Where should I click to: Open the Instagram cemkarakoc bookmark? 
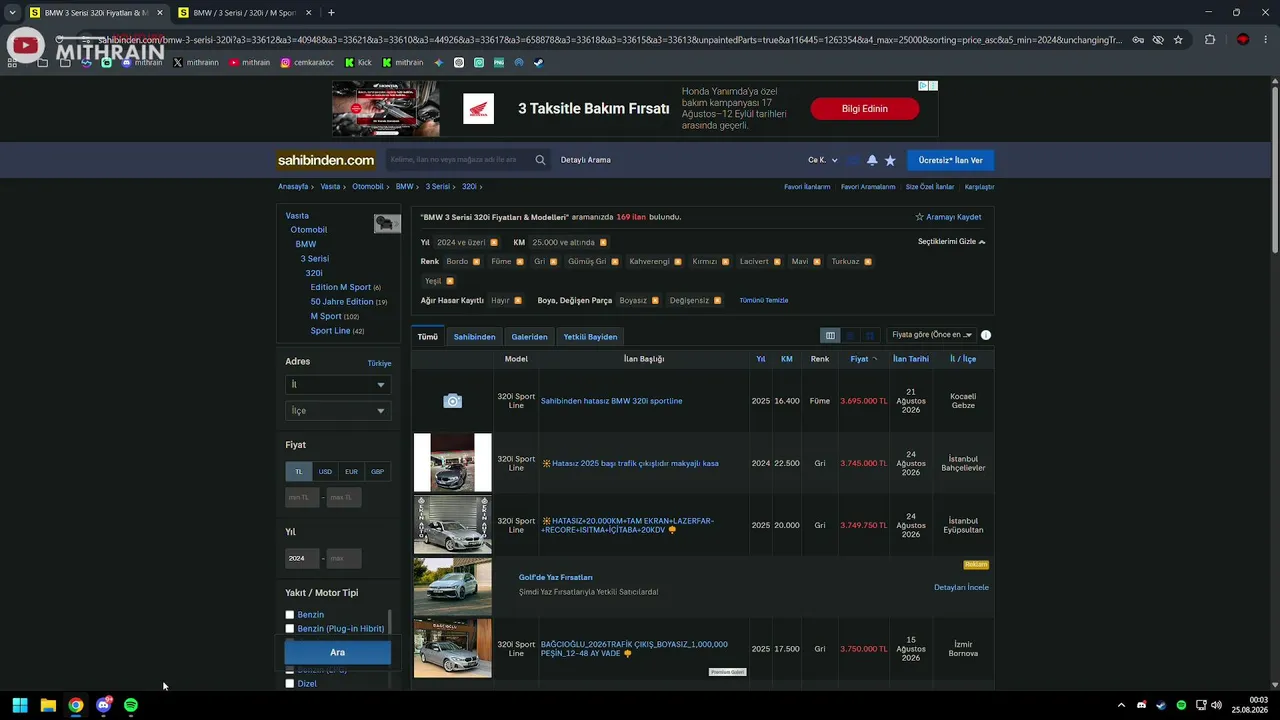[307, 62]
